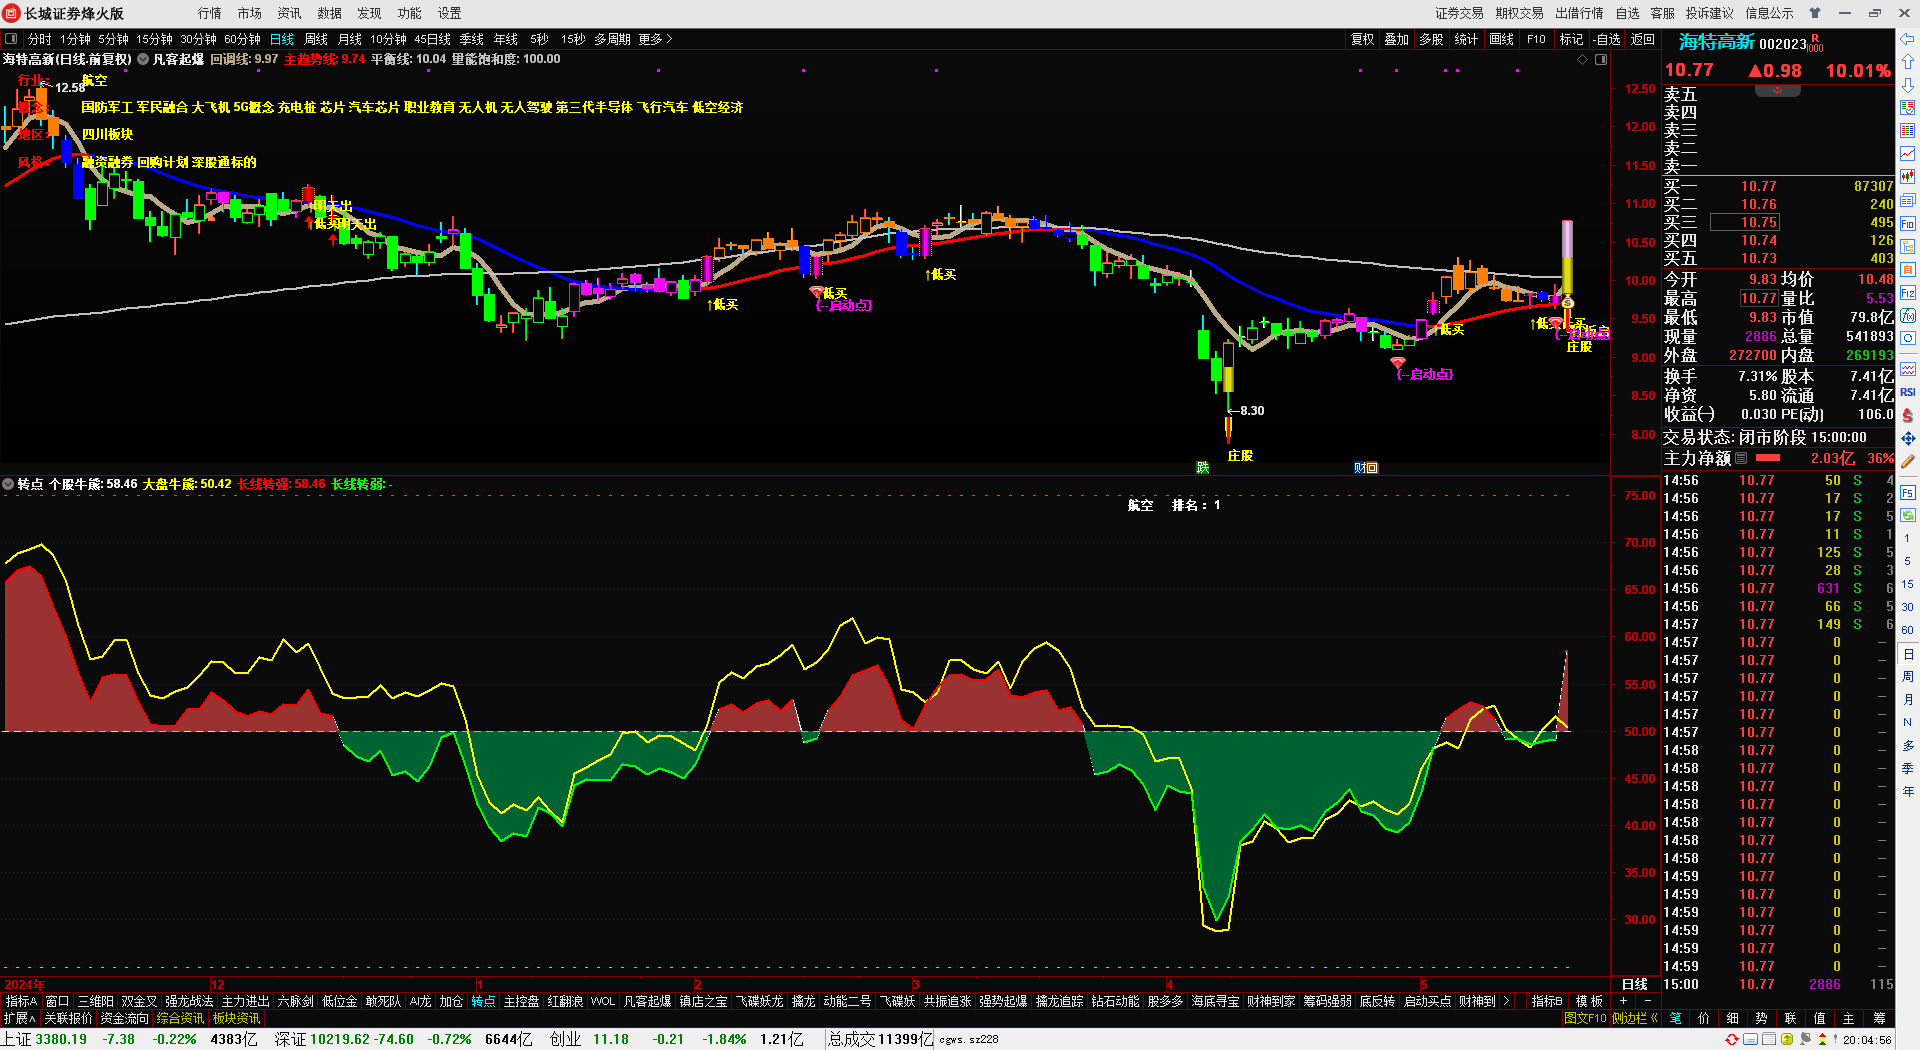Click the diamond icon above price axis
This screenshot has width=1920, height=1050.
coord(1582,60)
